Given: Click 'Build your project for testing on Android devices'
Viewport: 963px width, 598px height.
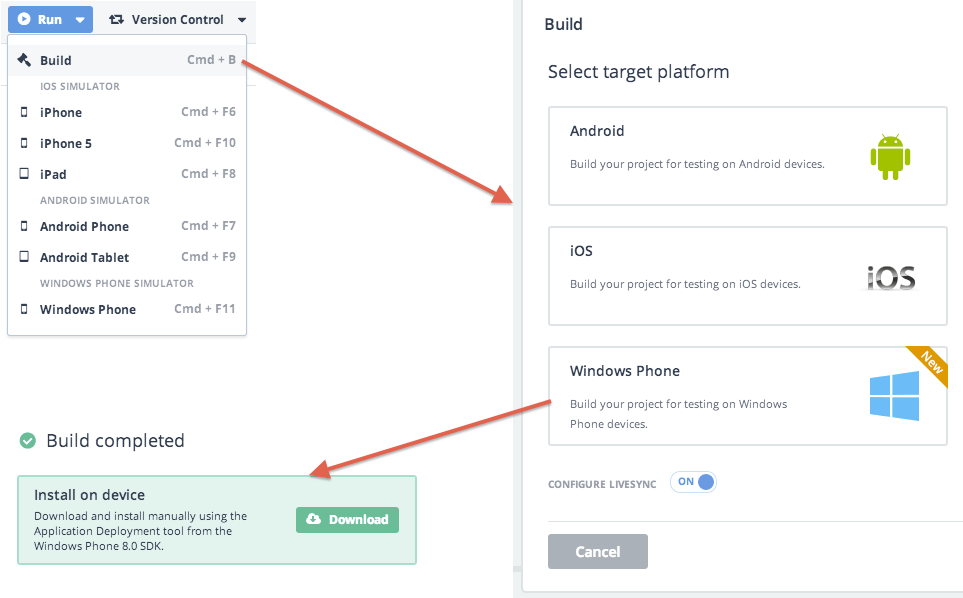Looking at the screenshot, I should (697, 164).
